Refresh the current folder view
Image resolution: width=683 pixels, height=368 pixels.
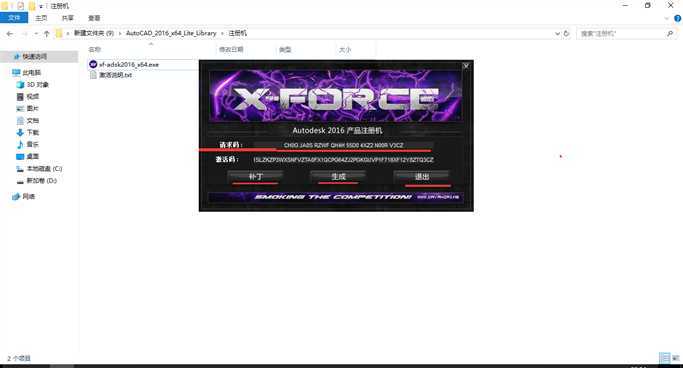[566, 34]
